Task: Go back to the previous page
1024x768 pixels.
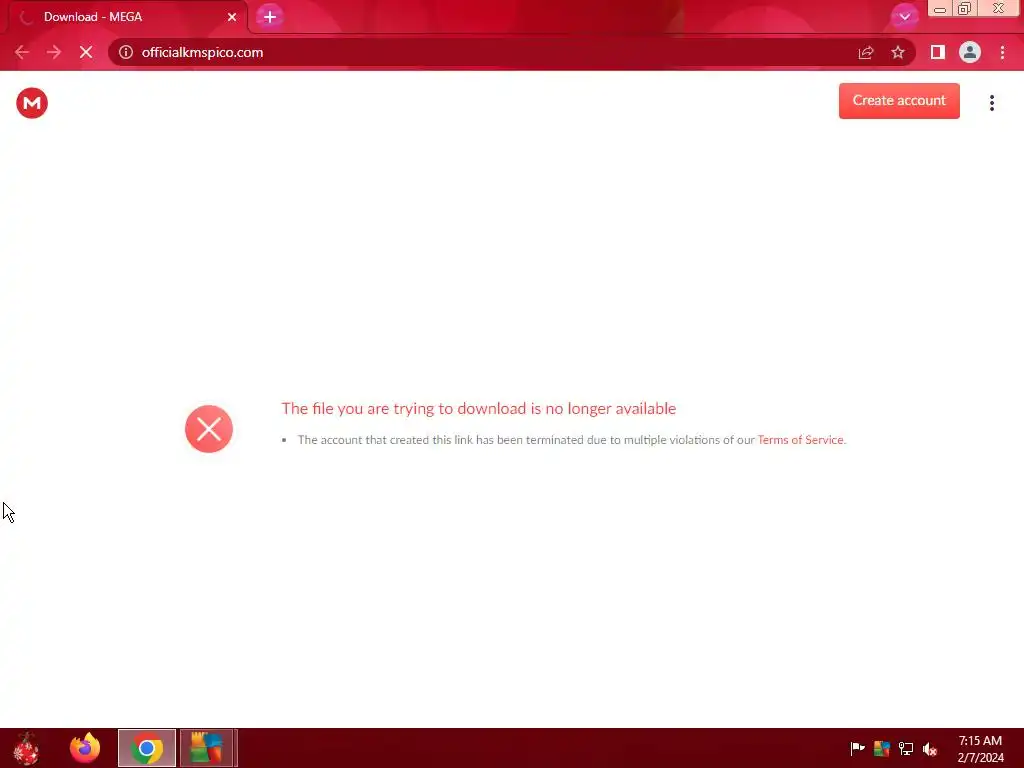Action: point(22,52)
